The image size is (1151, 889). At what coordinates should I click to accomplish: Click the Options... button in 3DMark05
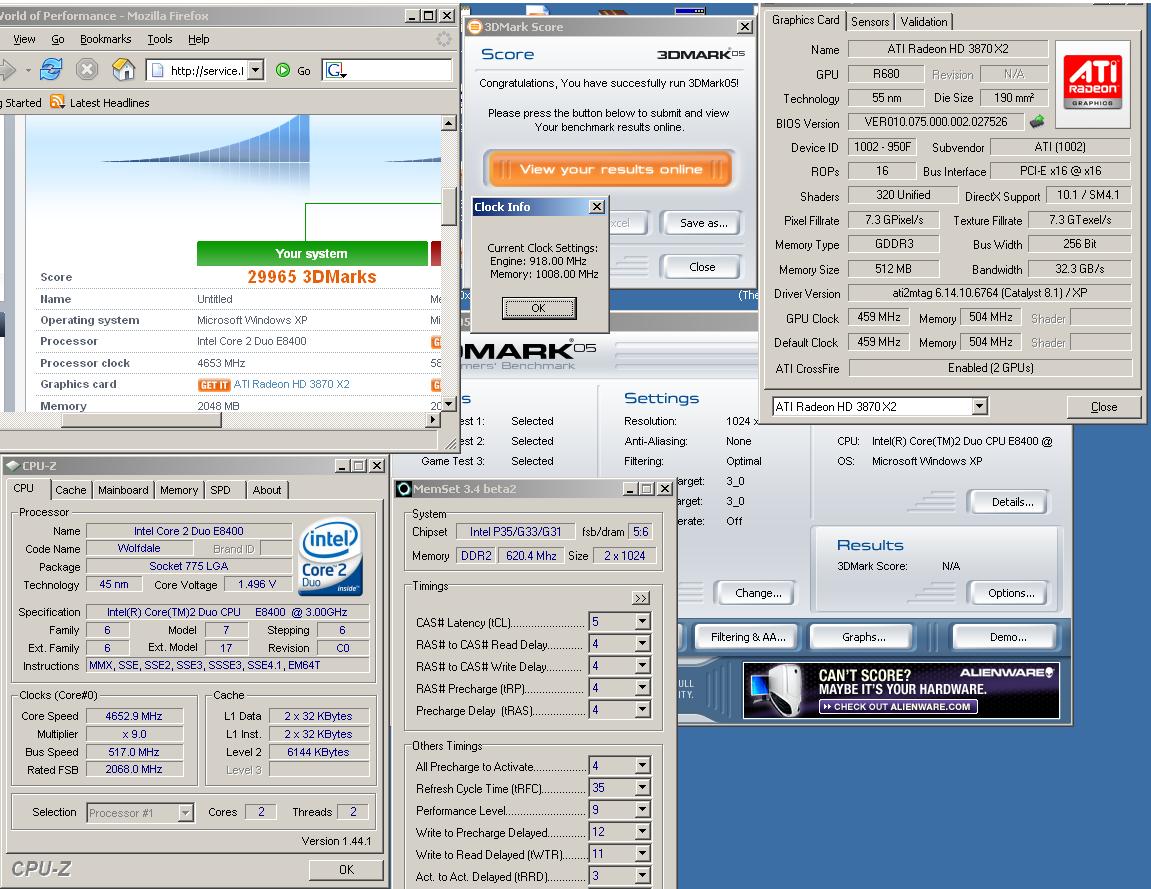(1011, 593)
